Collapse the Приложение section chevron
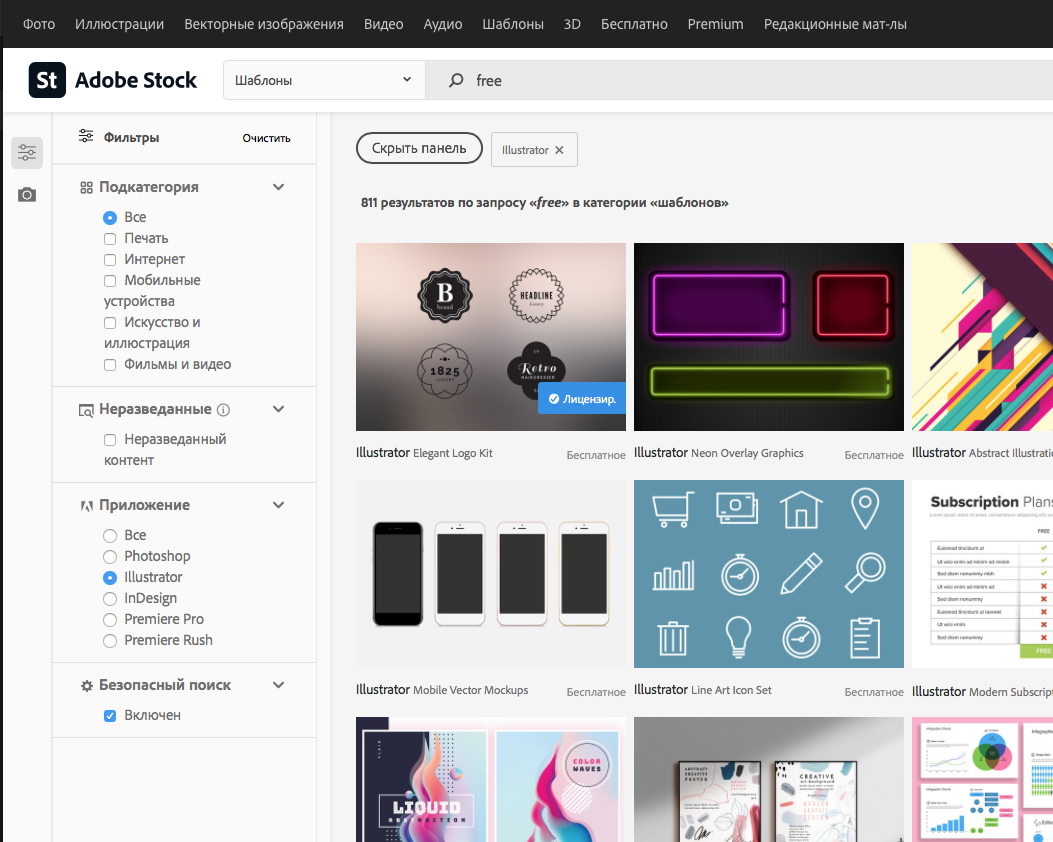This screenshot has width=1053, height=842. tap(278, 505)
